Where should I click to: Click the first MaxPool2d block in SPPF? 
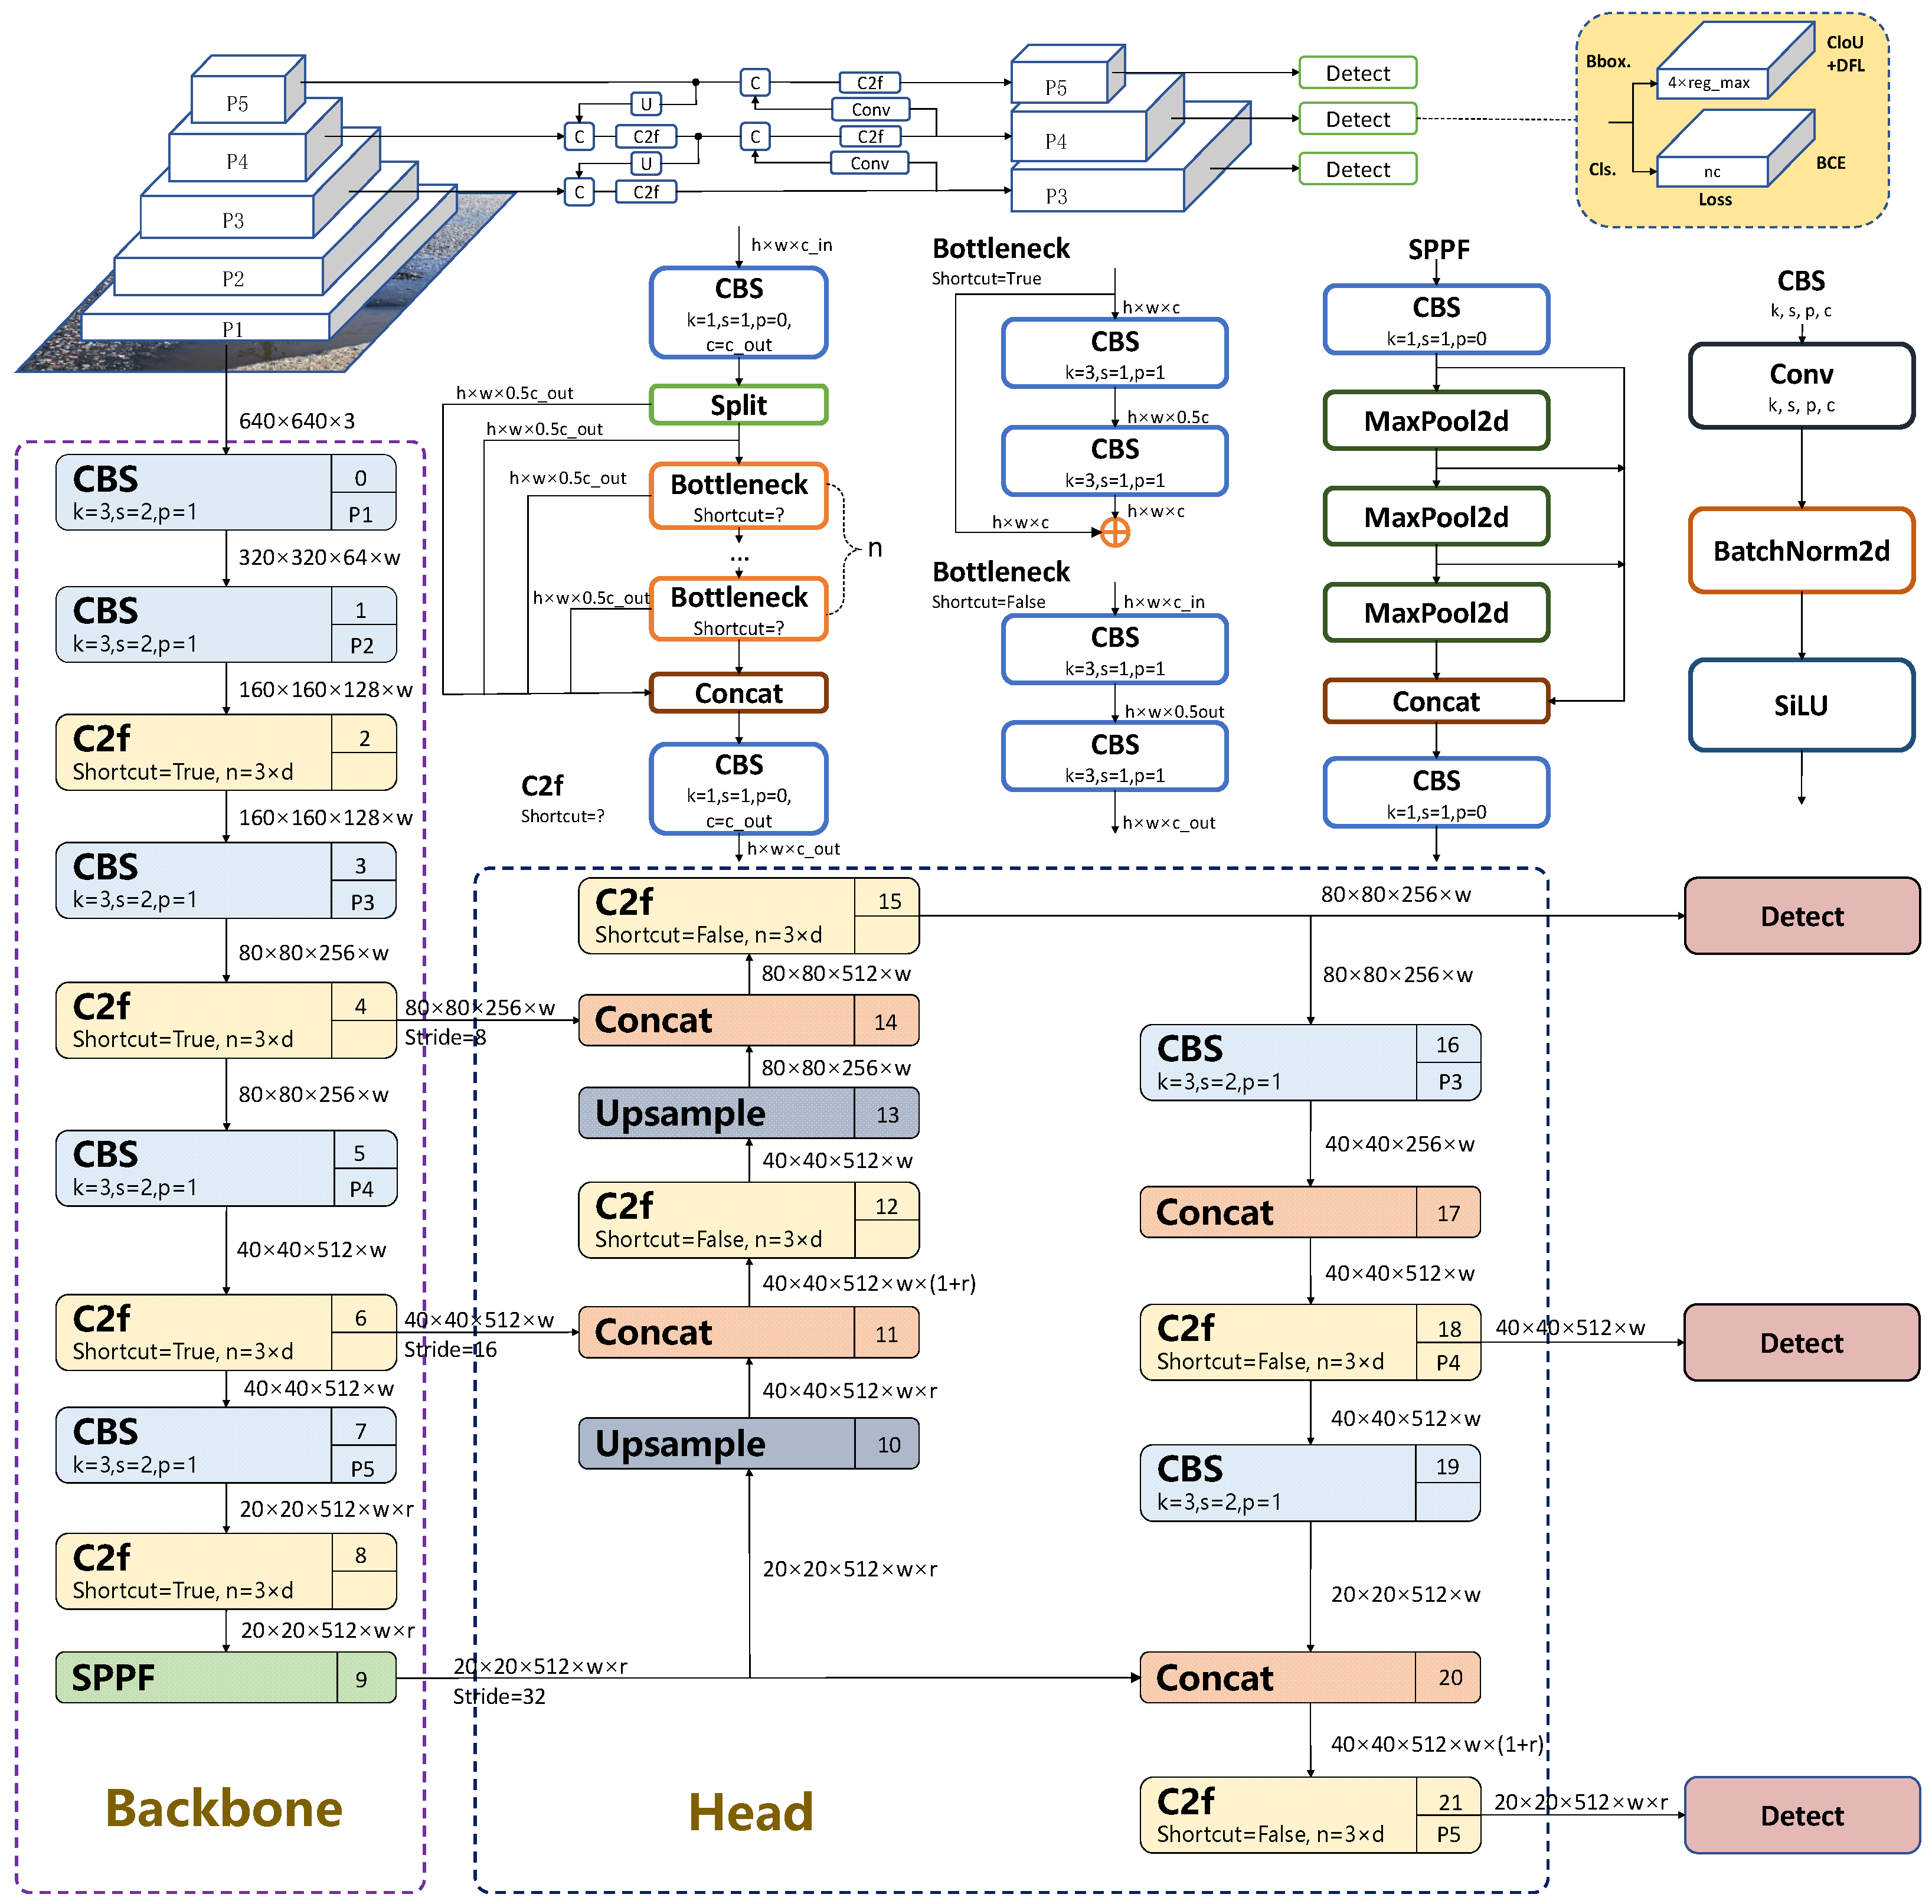point(1435,421)
